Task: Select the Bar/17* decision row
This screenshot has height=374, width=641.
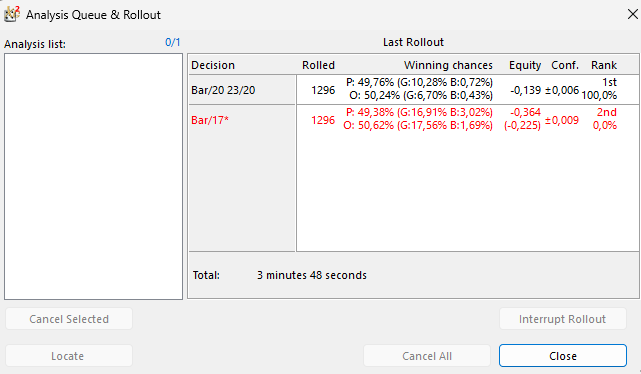Action: point(413,119)
